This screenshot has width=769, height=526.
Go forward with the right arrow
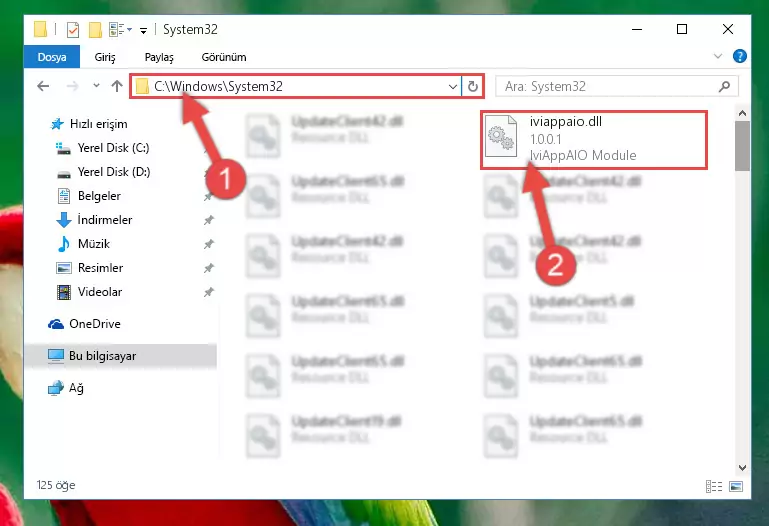tap(72, 86)
